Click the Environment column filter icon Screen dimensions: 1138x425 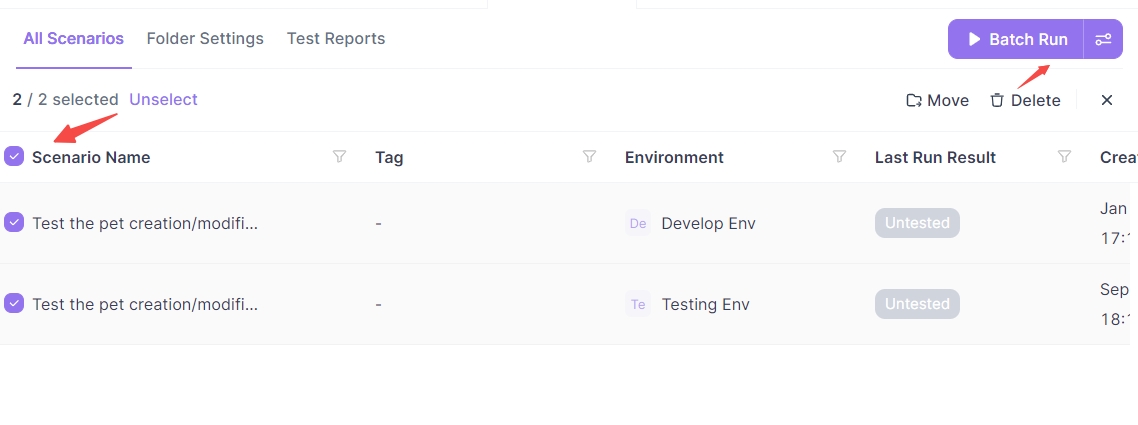pyautogui.click(x=839, y=157)
